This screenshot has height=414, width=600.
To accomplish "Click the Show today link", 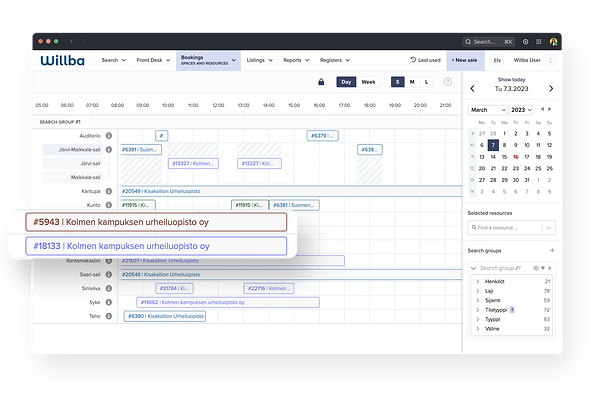I will pos(512,80).
